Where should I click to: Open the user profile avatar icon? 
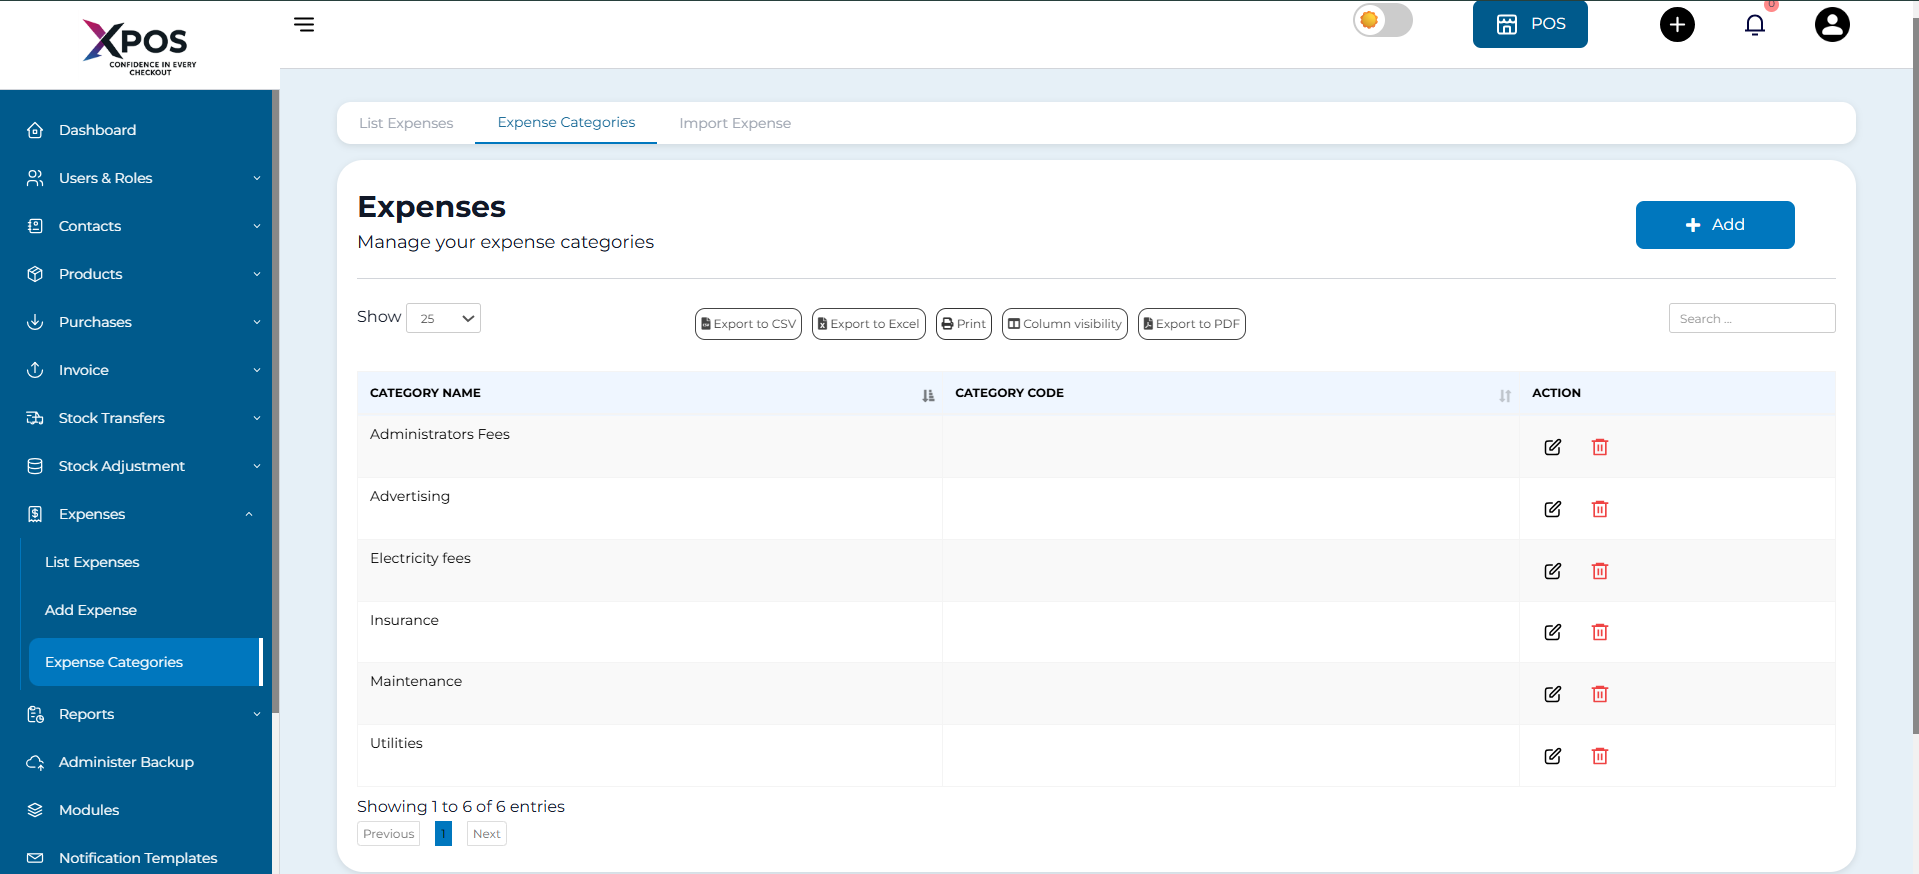[x=1831, y=25]
